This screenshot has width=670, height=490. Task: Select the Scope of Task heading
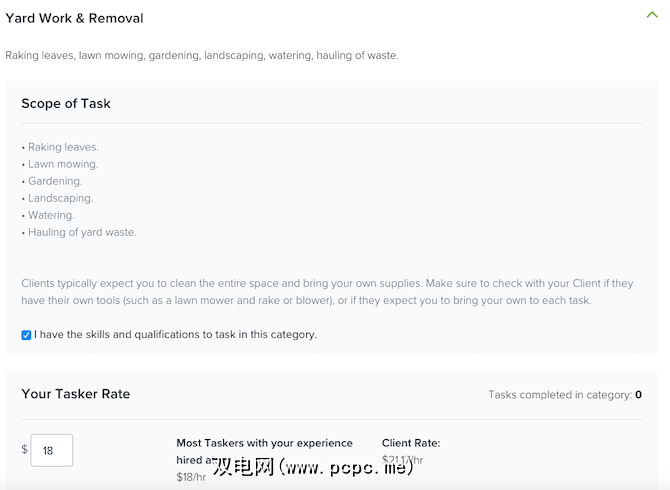pyautogui.click(x=66, y=104)
